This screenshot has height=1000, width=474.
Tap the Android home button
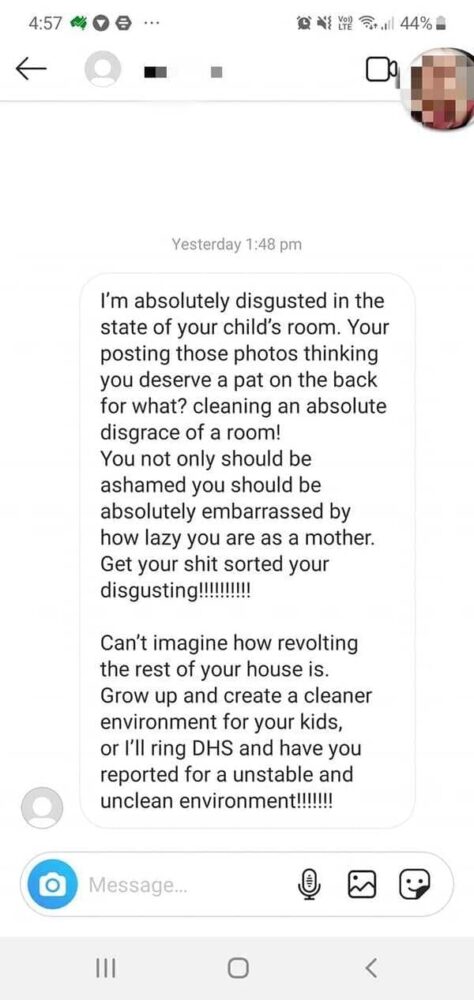237,968
